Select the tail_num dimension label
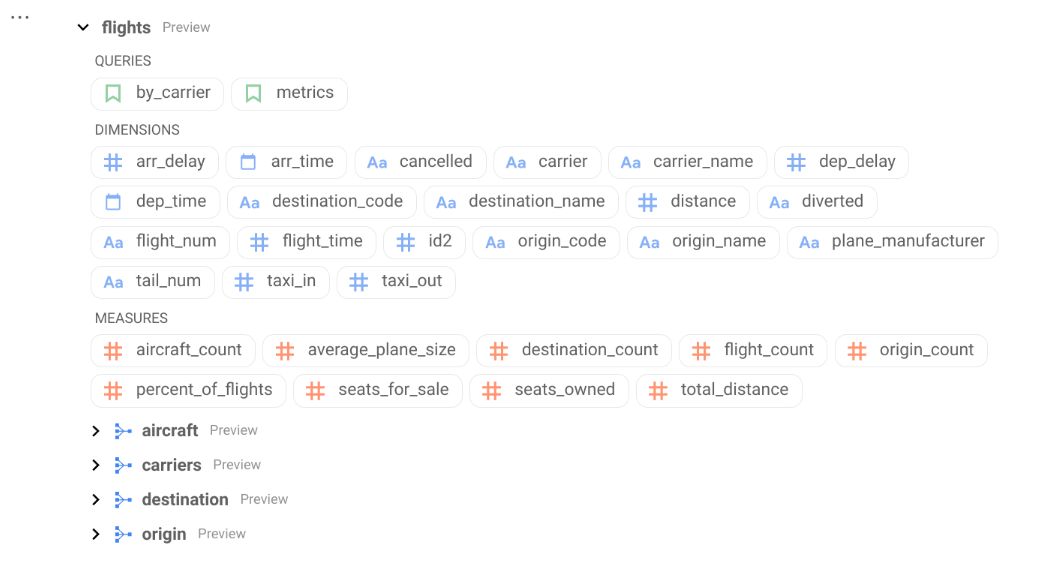This screenshot has width=1053, height=585. (168, 281)
